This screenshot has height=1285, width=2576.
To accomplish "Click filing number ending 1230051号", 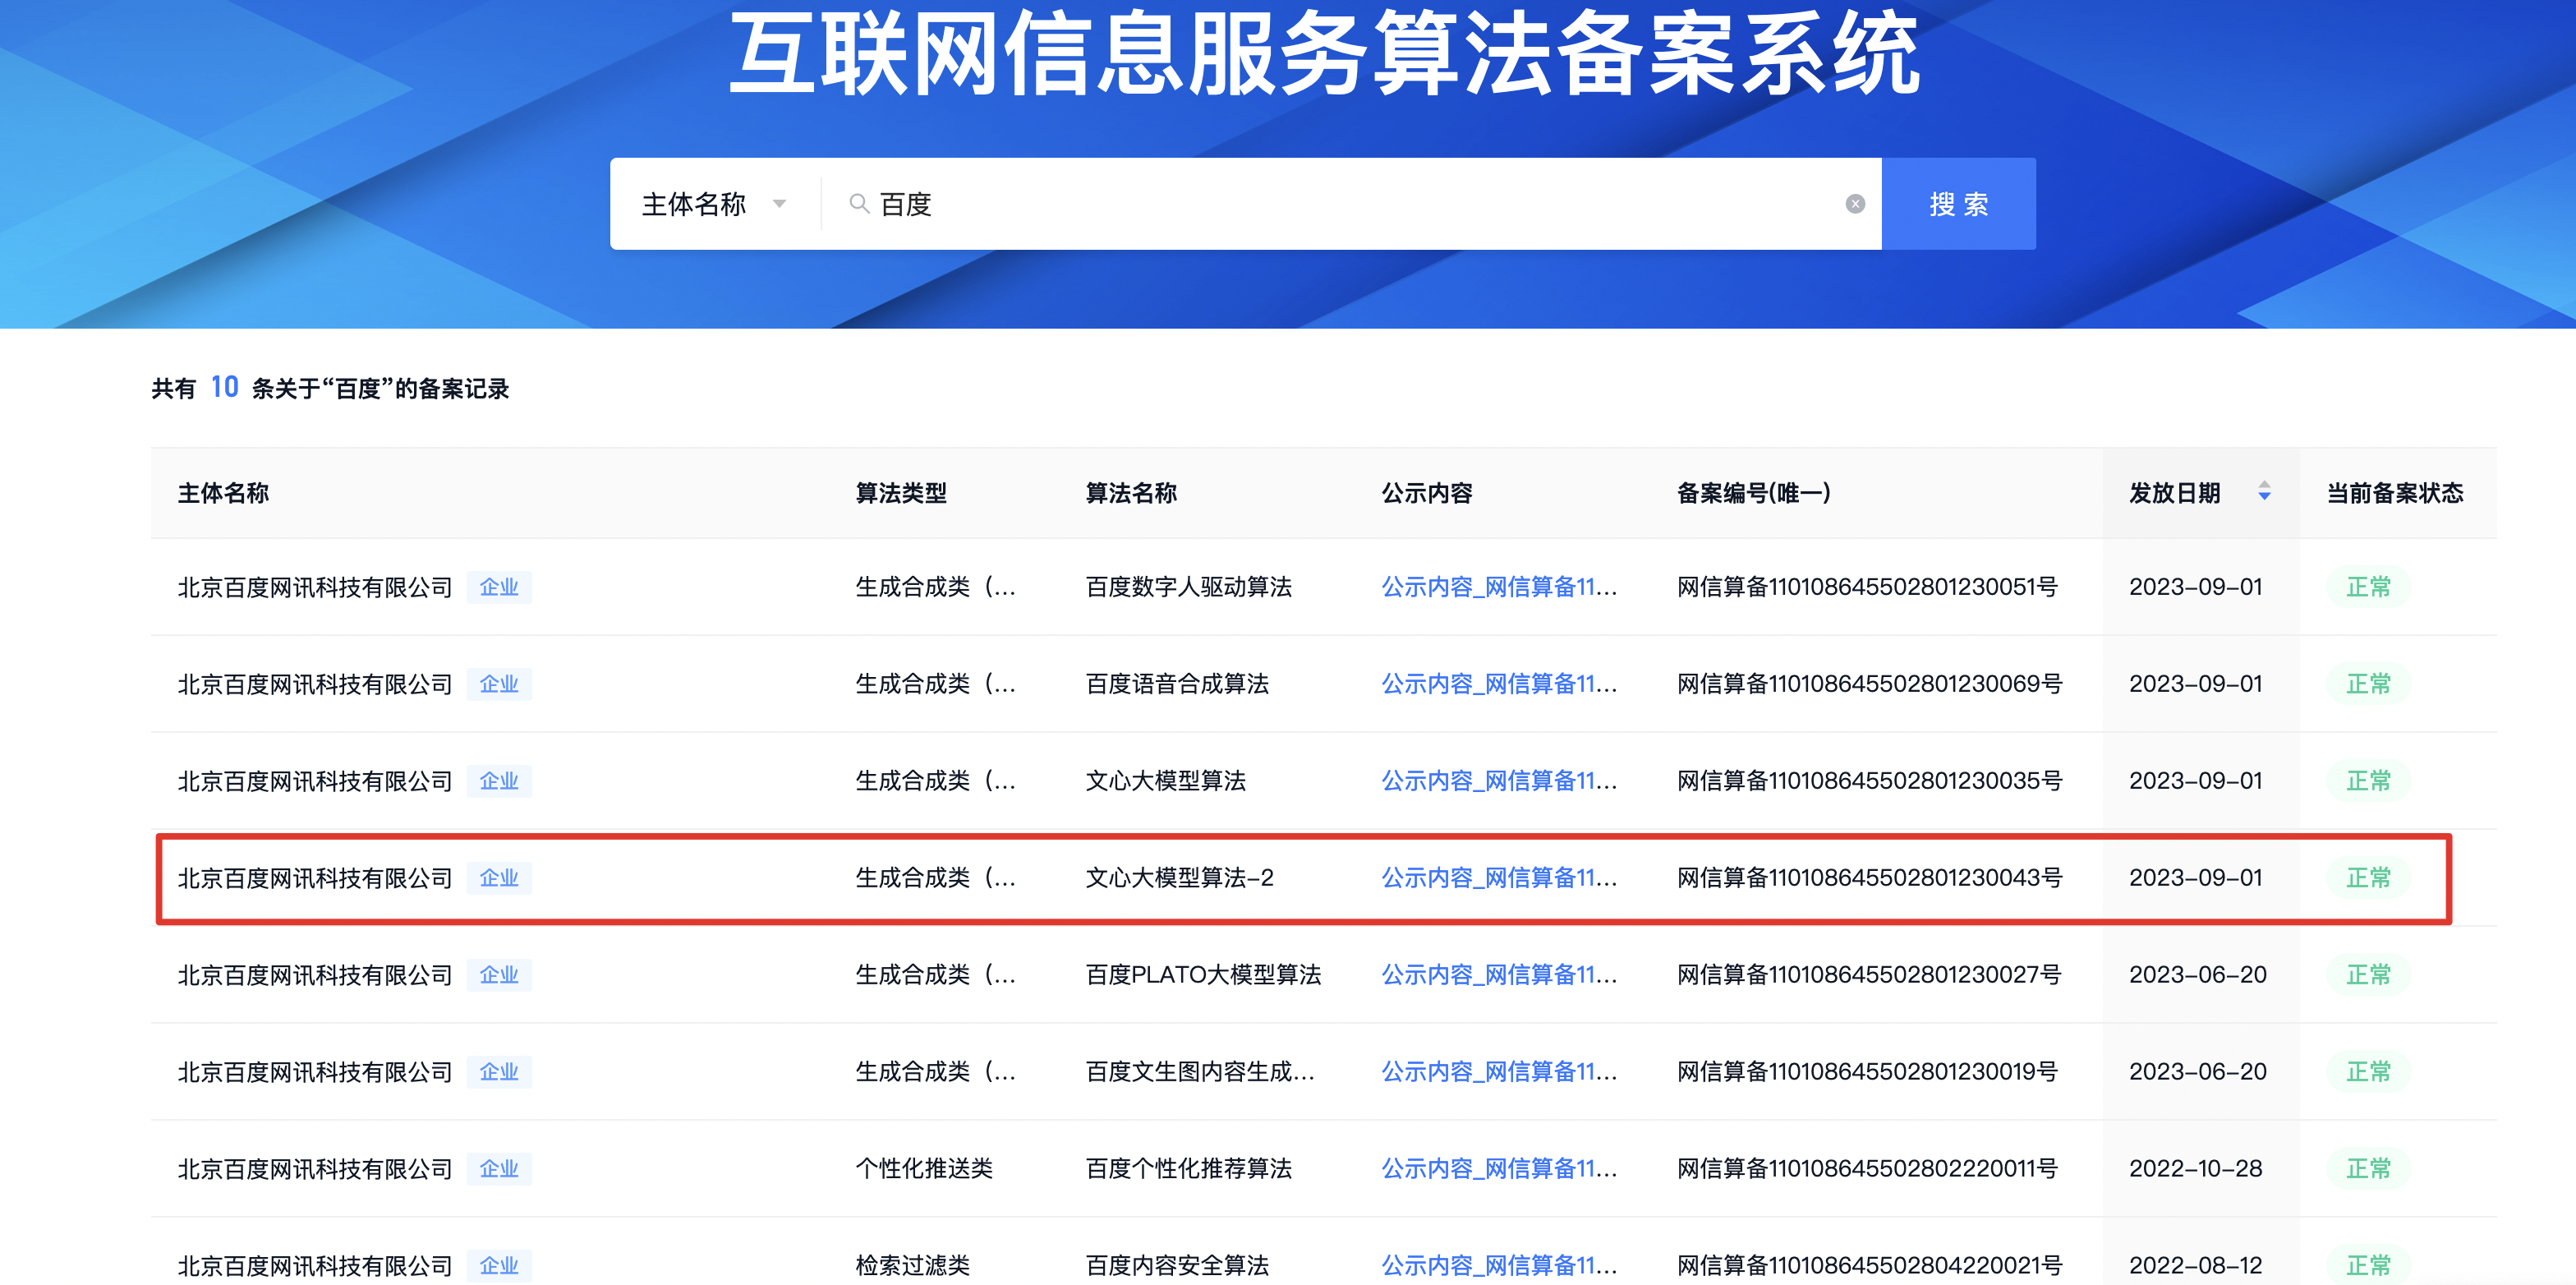I will tap(1867, 587).
